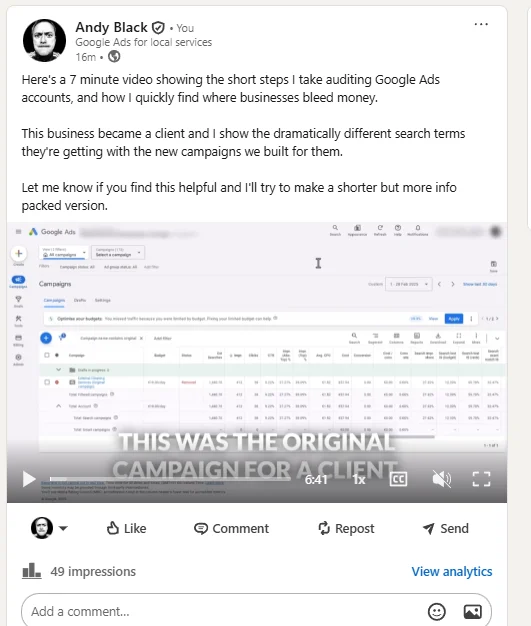Send the post via message
This screenshot has height=626, width=531.
pos(446,528)
